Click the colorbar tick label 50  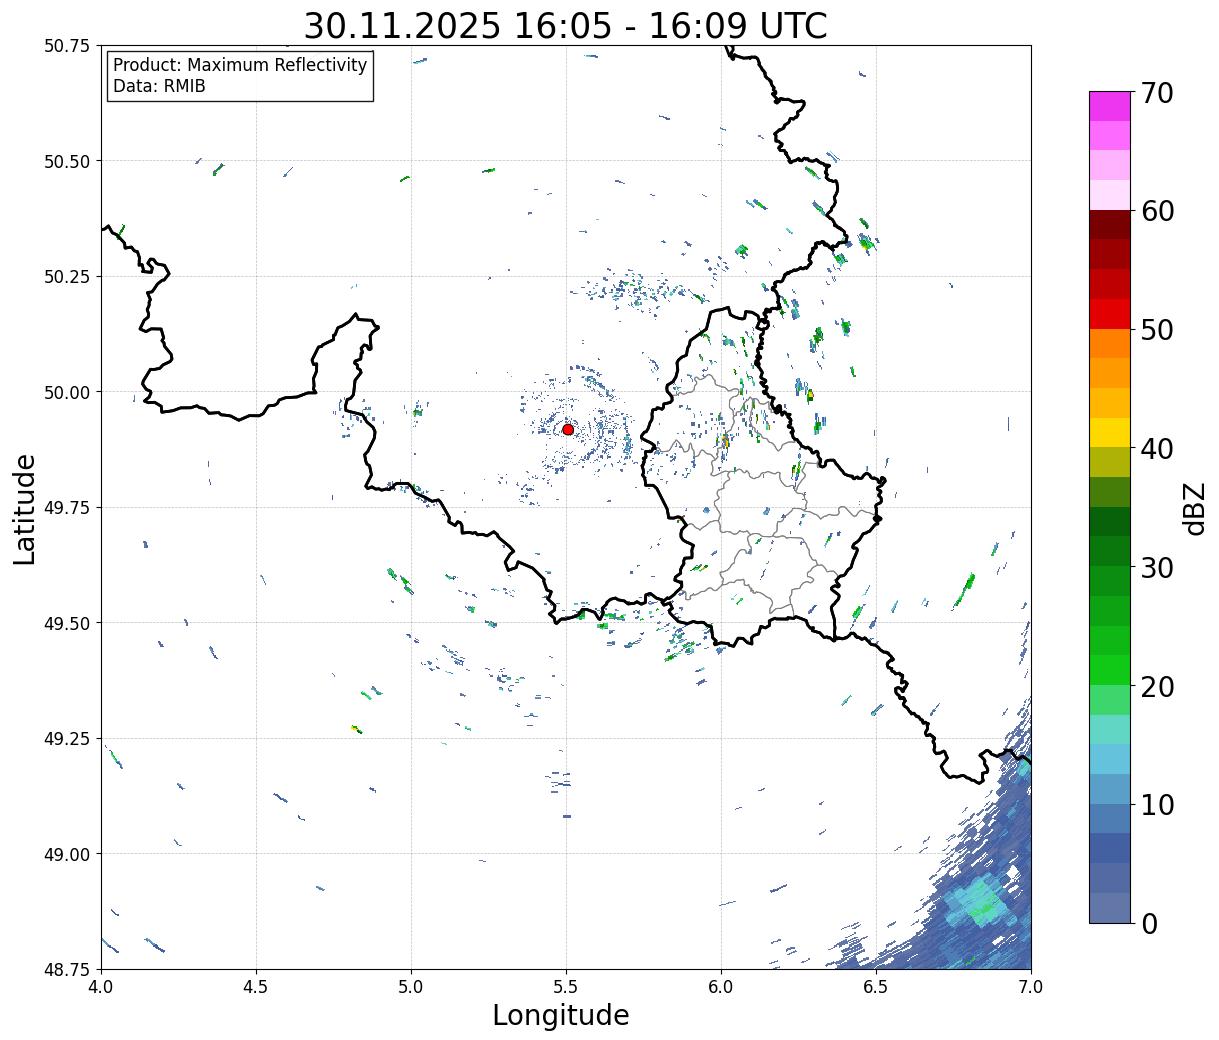tap(1156, 330)
